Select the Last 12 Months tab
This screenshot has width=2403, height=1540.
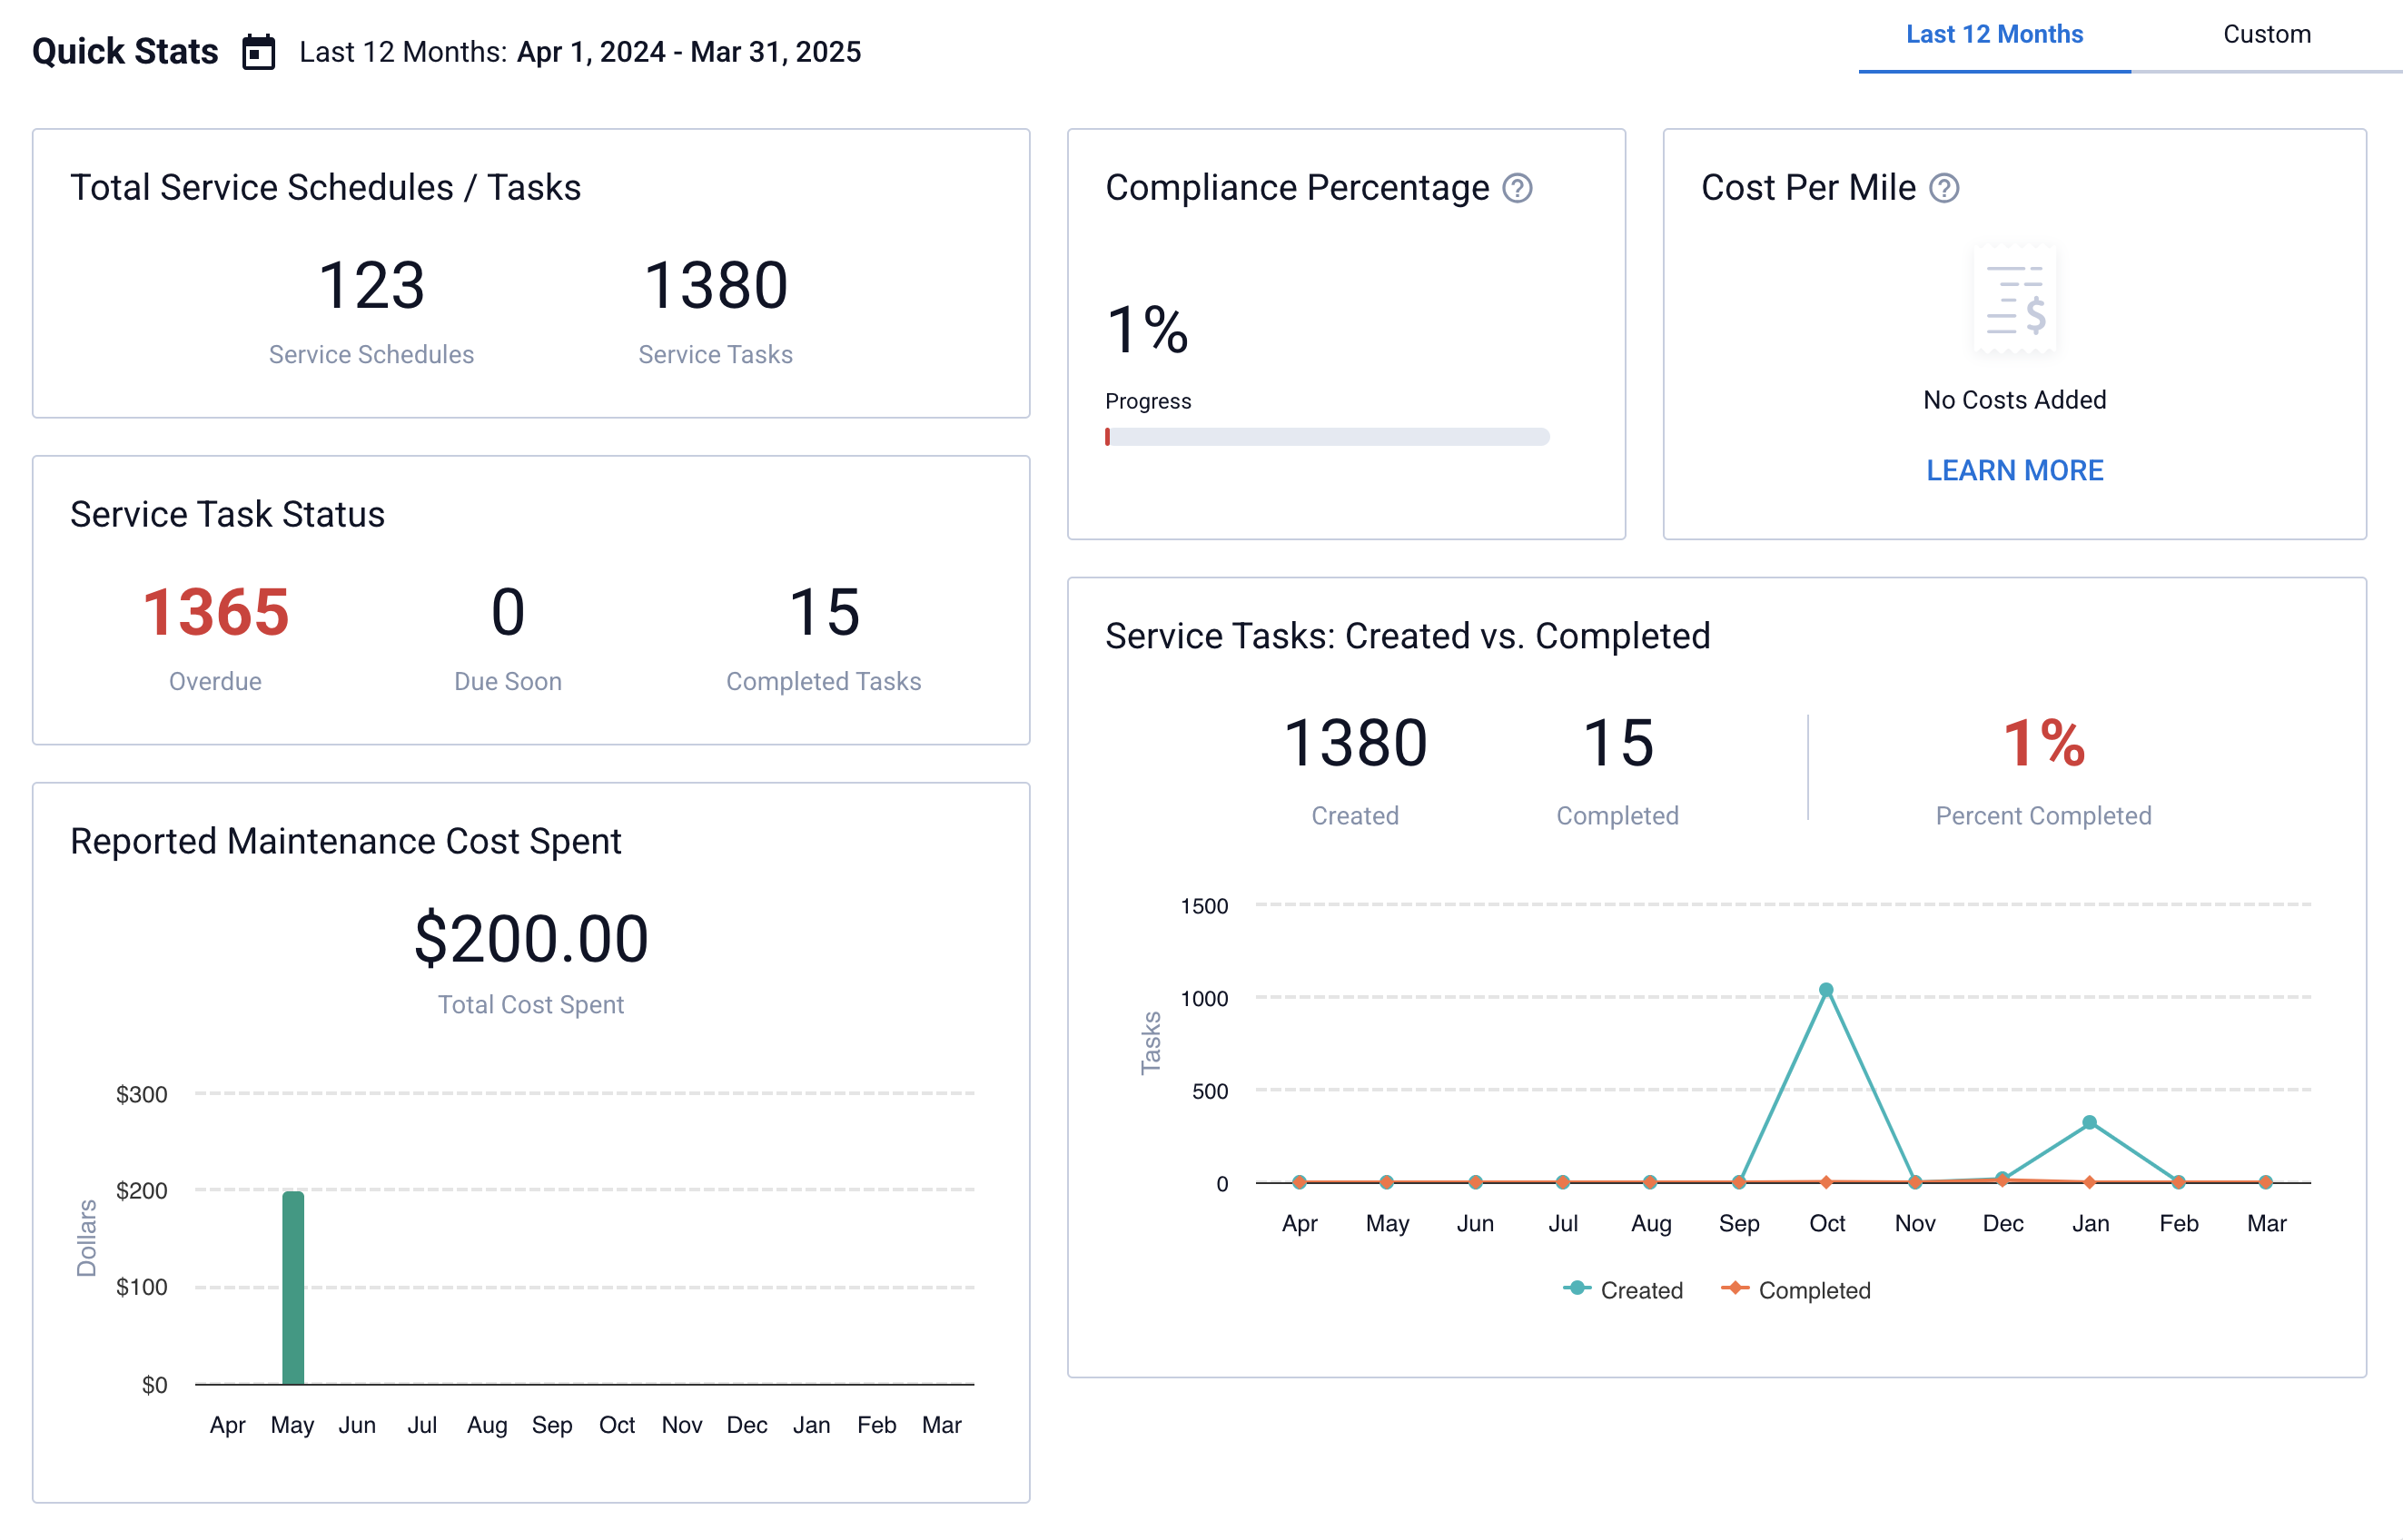click(x=1993, y=34)
